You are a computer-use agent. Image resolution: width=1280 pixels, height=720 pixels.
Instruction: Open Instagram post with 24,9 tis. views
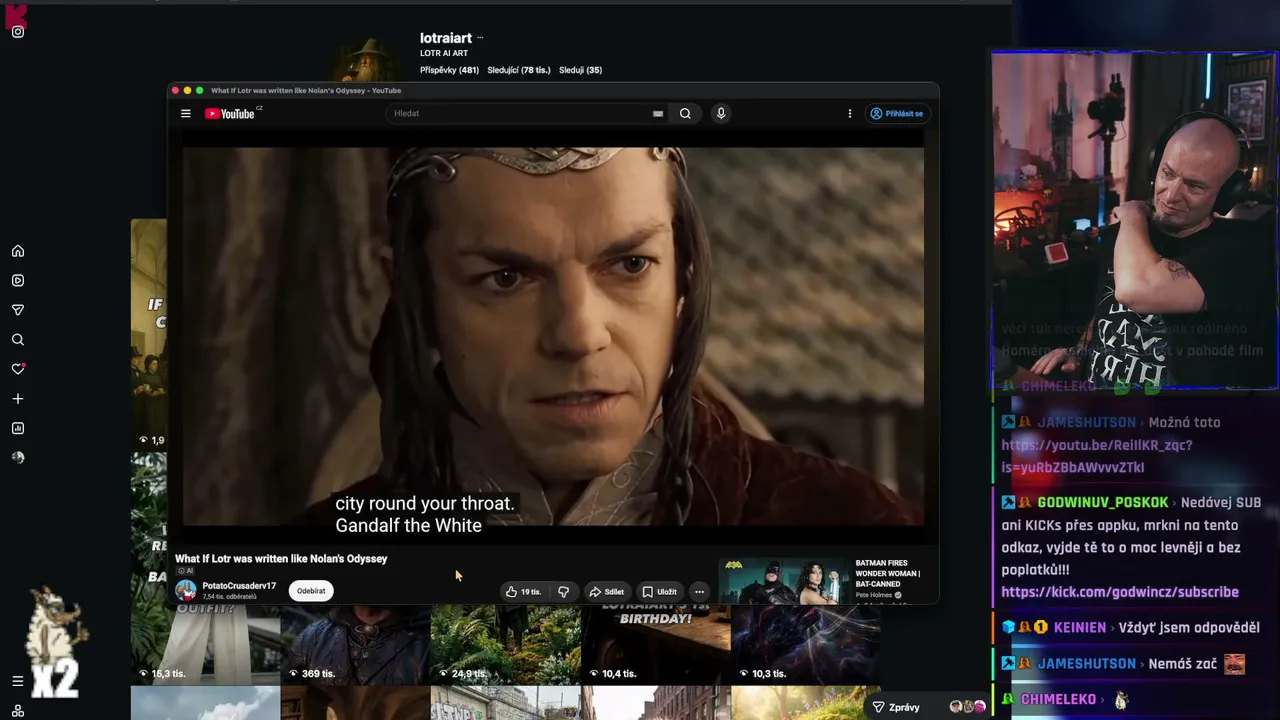pyautogui.click(x=505, y=645)
